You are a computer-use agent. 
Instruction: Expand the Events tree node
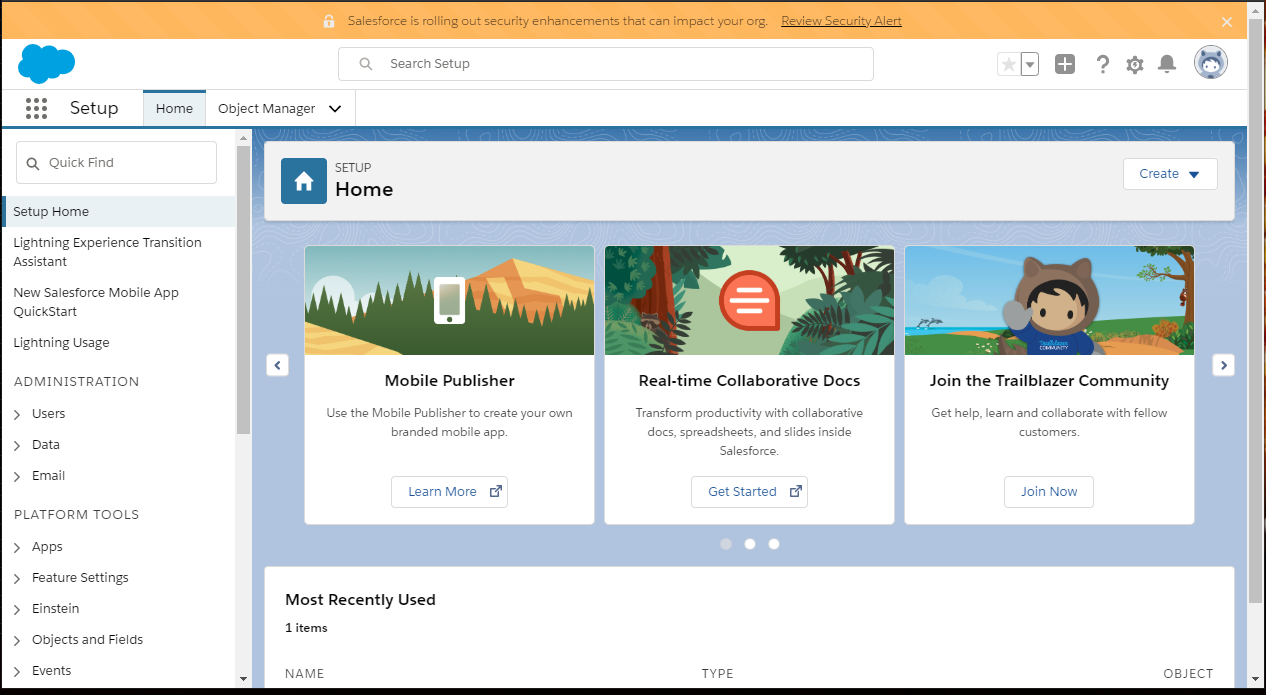[x=17, y=671]
